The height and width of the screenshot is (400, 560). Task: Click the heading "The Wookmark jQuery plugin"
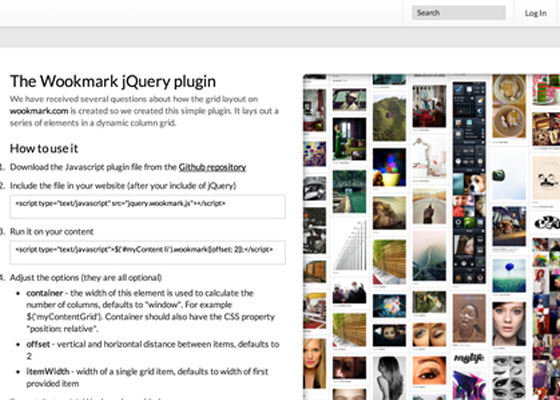coord(113,81)
